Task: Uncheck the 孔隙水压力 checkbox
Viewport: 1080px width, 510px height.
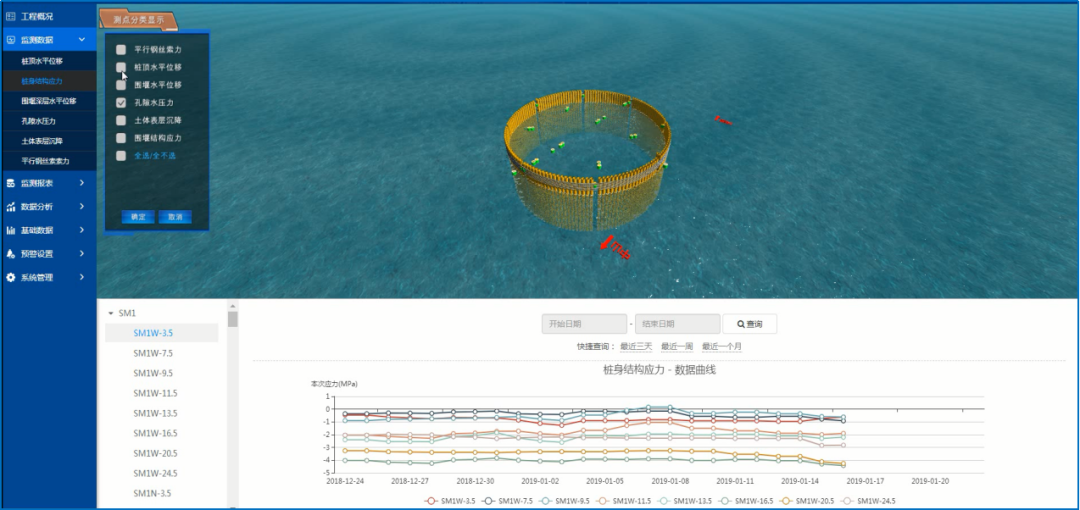Action: (121, 103)
